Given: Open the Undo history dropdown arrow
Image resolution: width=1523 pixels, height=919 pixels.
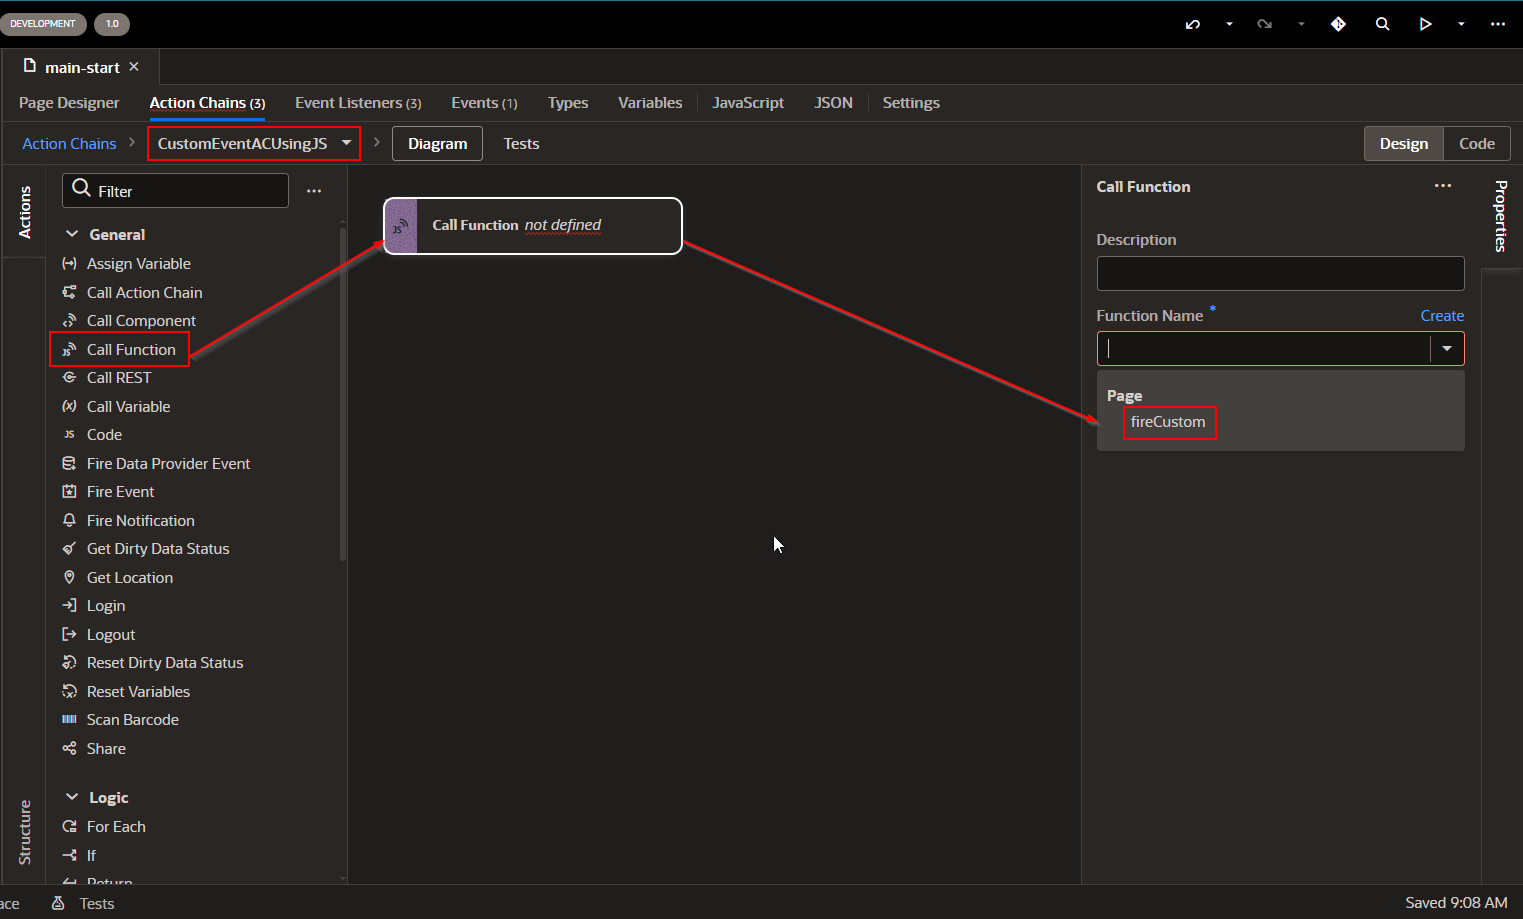Looking at the screenshot, I should pyautogui.click(x=1229, y=24).
